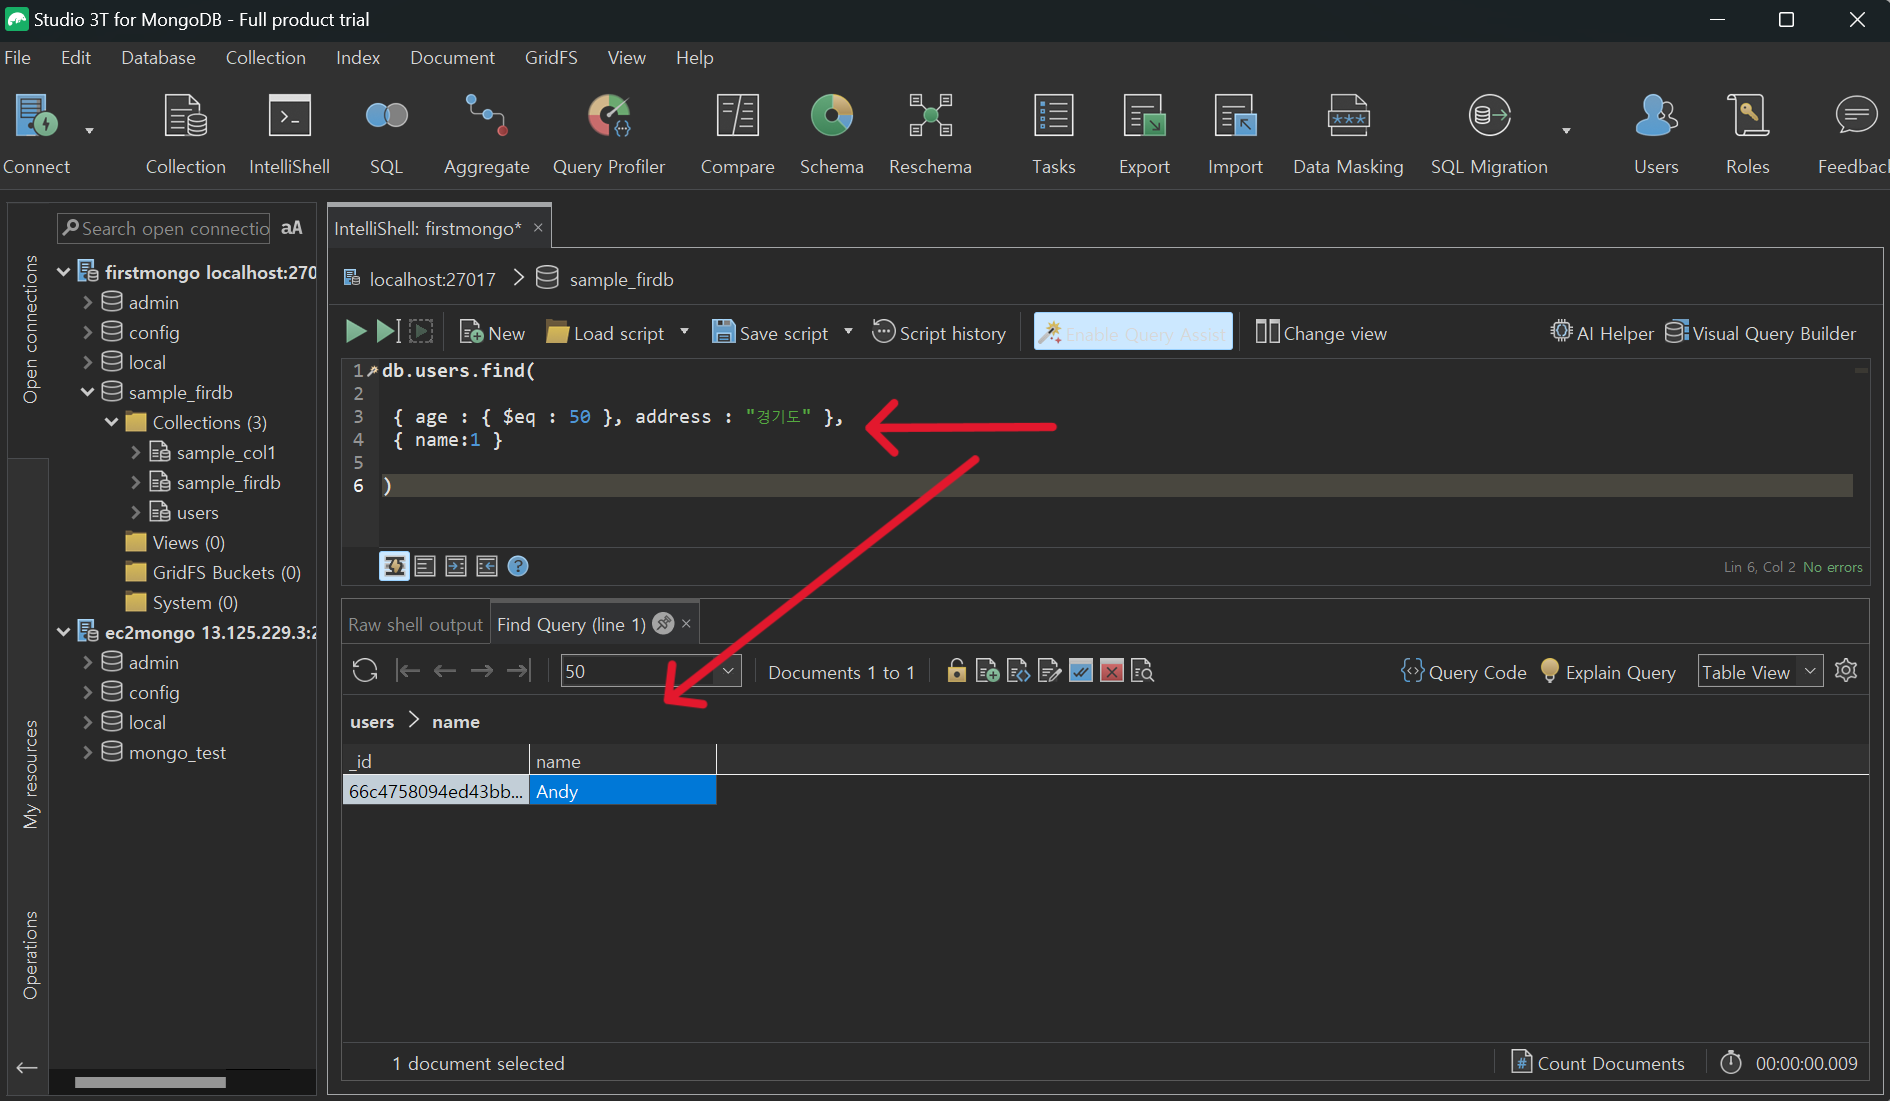This screenshot has width=1890, height=1101.
Task: Open the Collection menu
Action: point(265,58)
